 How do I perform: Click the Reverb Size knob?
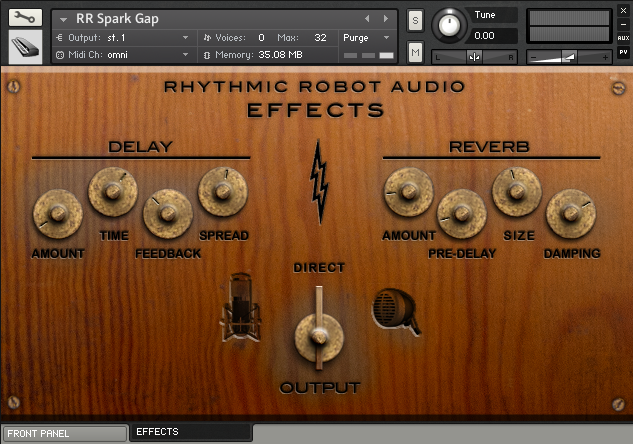pos(517,191)
